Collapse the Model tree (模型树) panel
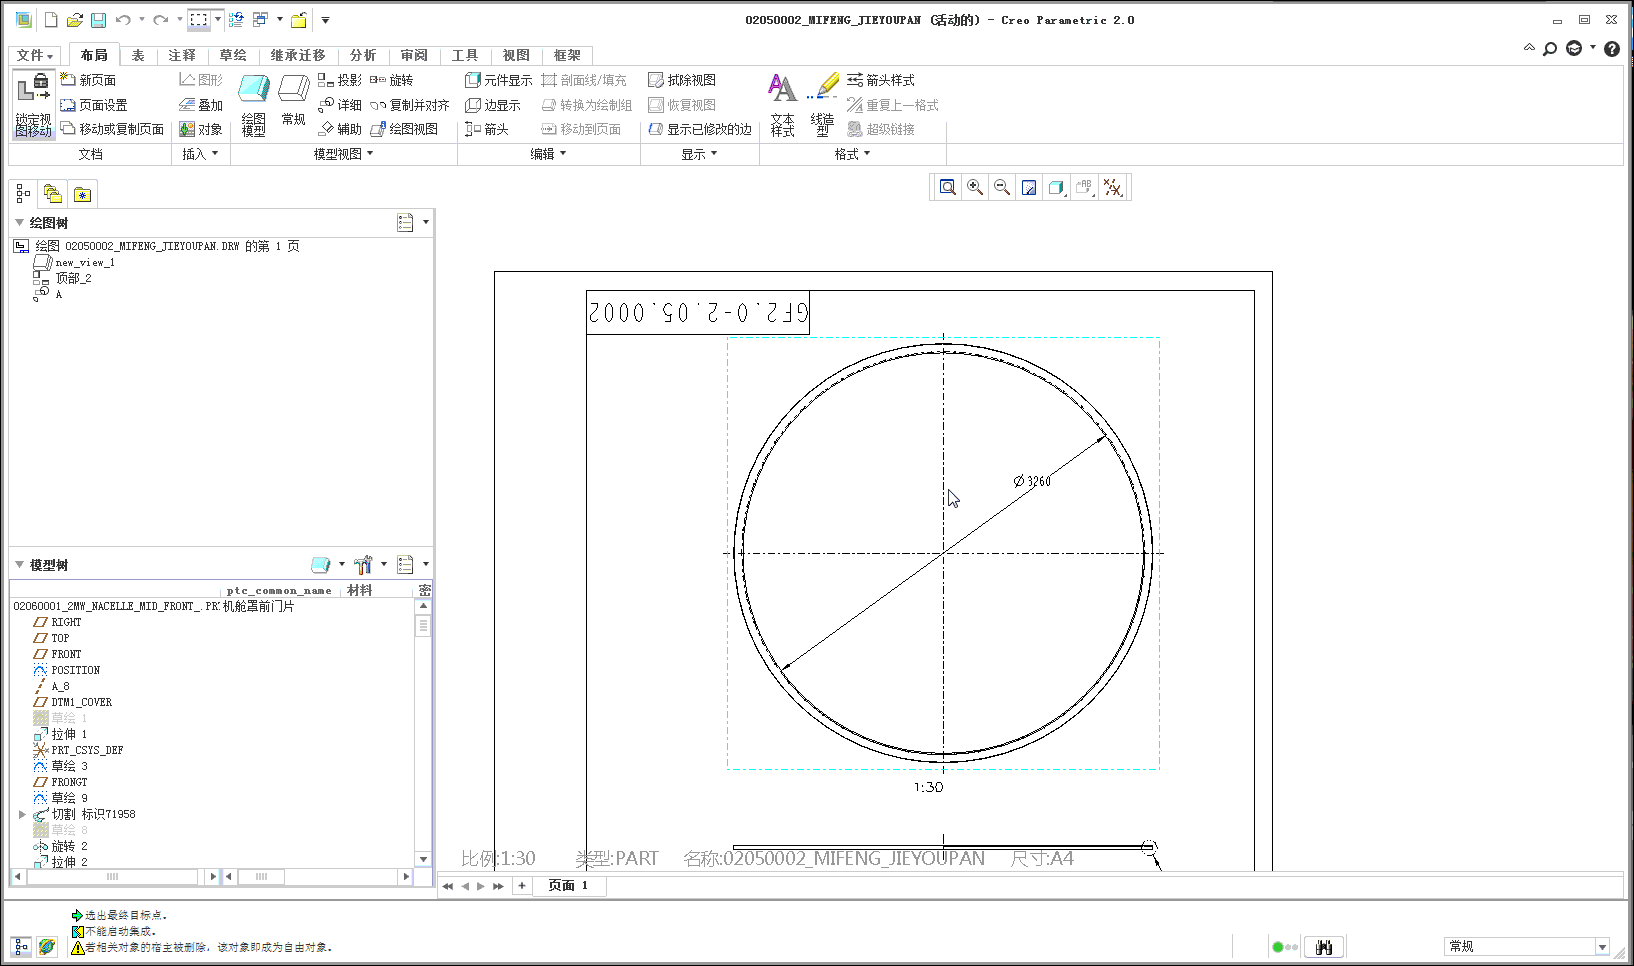Viewport: 1634px width, 966px height. coord(19,564)
